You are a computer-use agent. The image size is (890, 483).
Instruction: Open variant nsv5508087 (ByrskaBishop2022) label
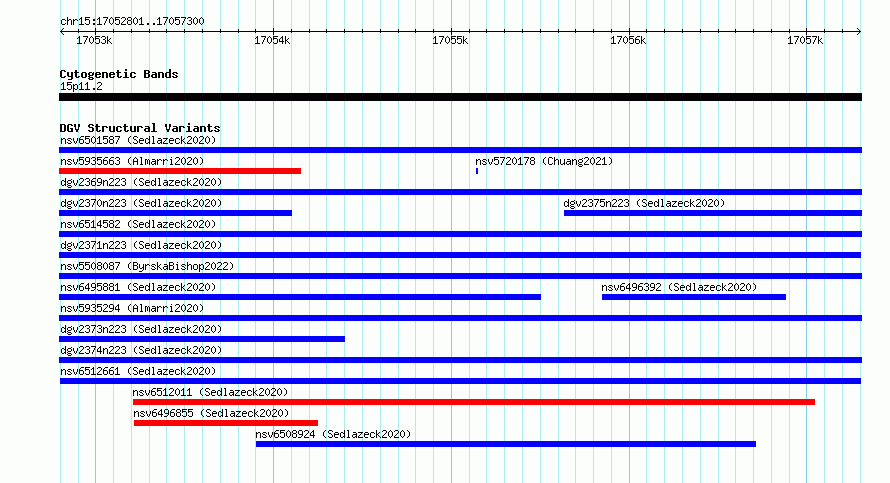[147, 266]
